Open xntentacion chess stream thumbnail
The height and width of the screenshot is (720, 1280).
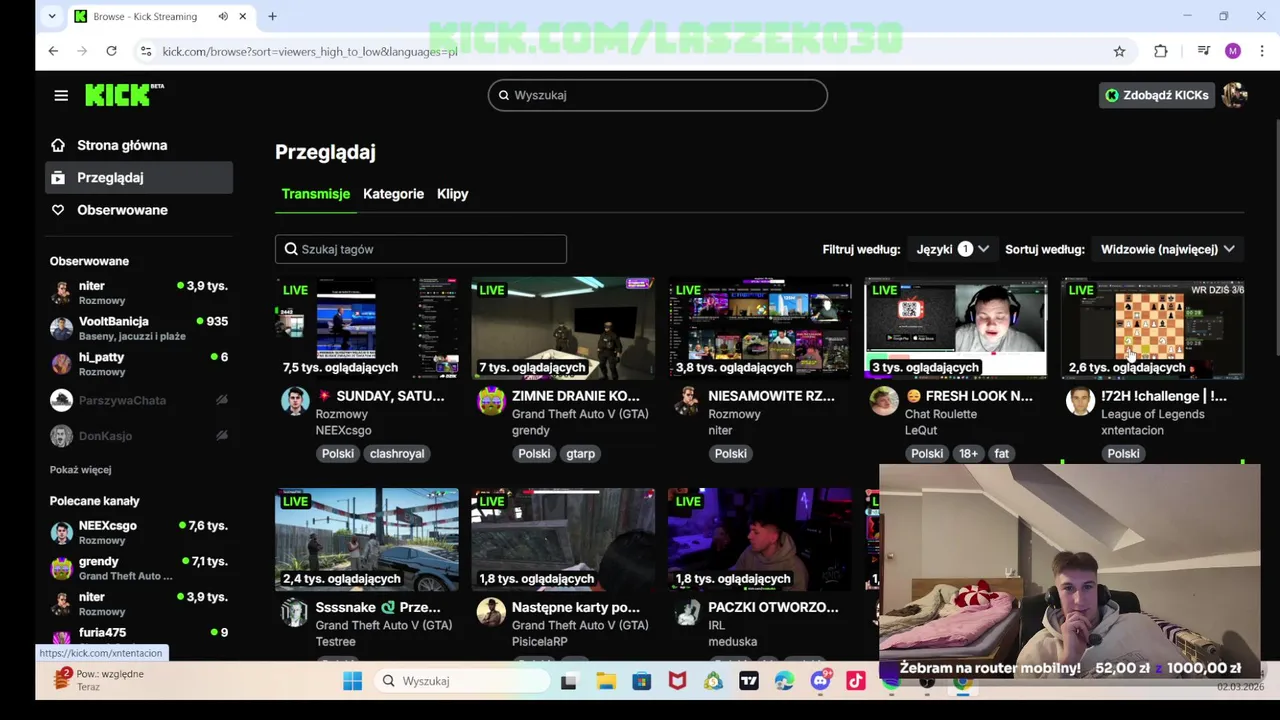pyautogui.click(x=1152, y=328)
